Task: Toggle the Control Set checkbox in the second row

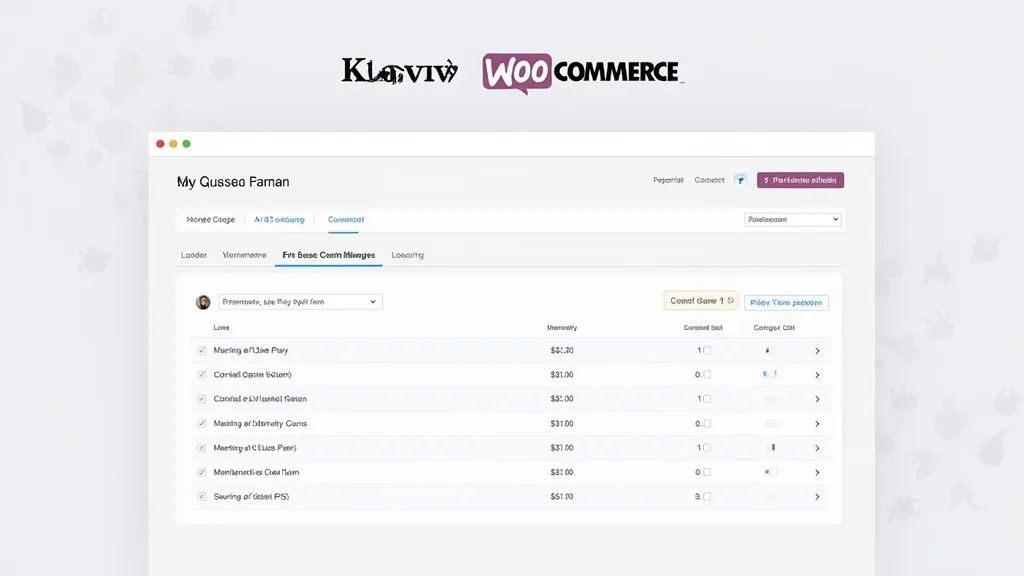Action: click(x=707, y=374)
